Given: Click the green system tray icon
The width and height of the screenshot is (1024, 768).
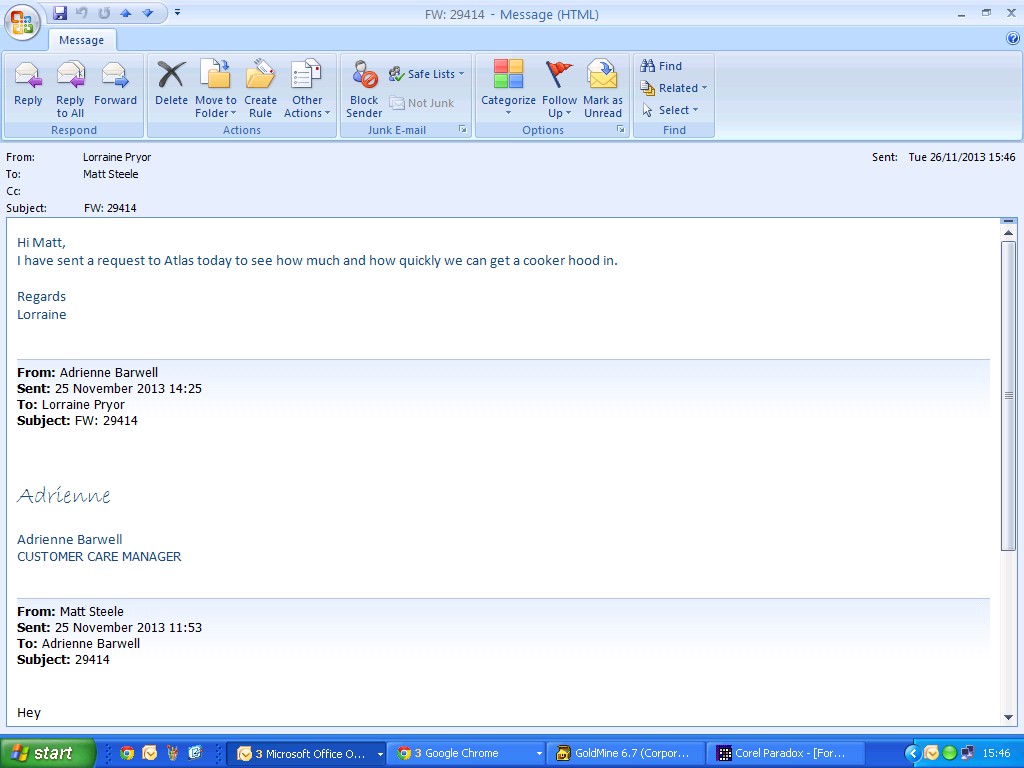Looking at the screenshot, I should pos(950,753).
